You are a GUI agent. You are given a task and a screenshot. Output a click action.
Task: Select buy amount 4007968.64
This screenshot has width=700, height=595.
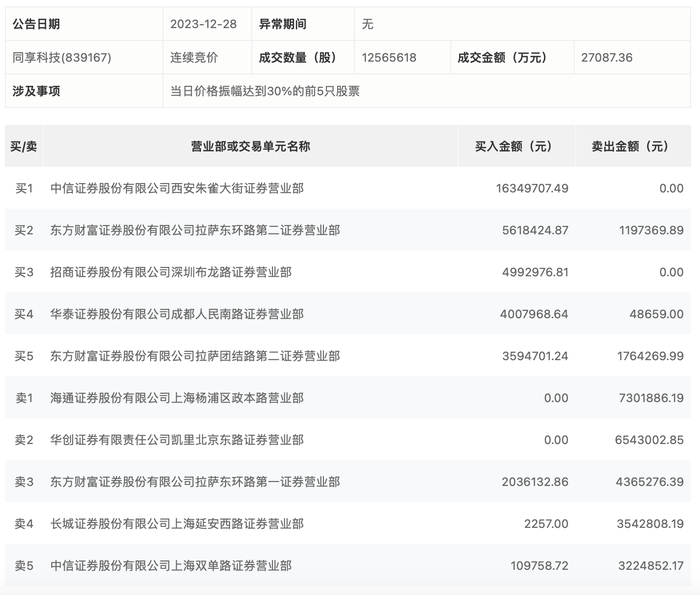[x=534, y=314]
